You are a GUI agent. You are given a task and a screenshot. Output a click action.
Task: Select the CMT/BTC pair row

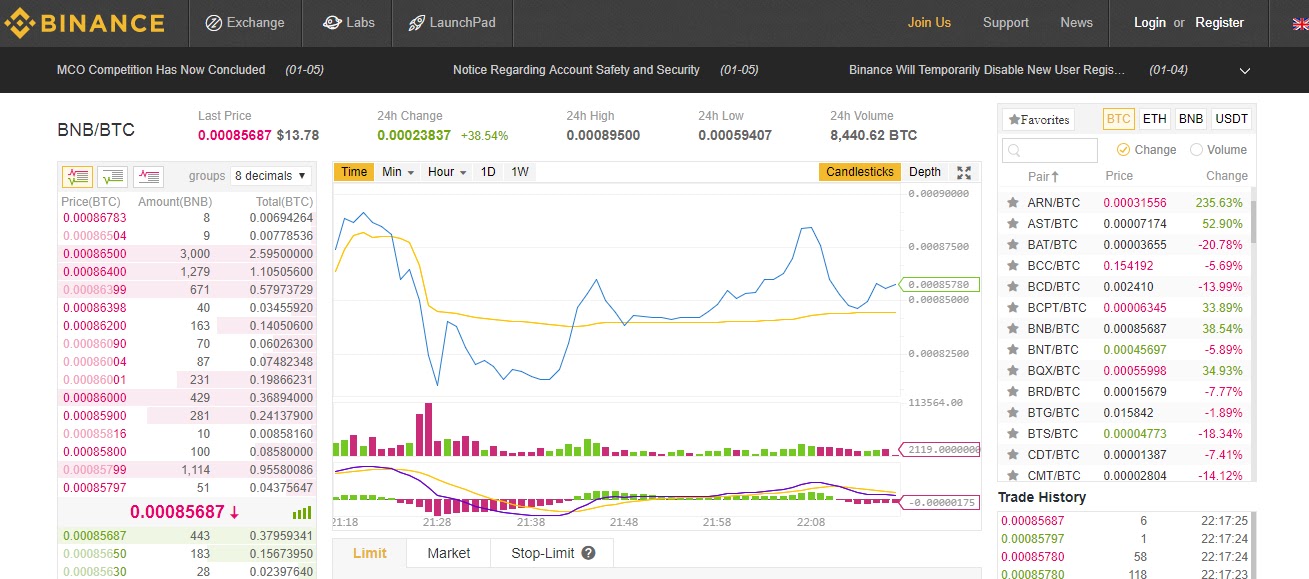point(1124,475)
